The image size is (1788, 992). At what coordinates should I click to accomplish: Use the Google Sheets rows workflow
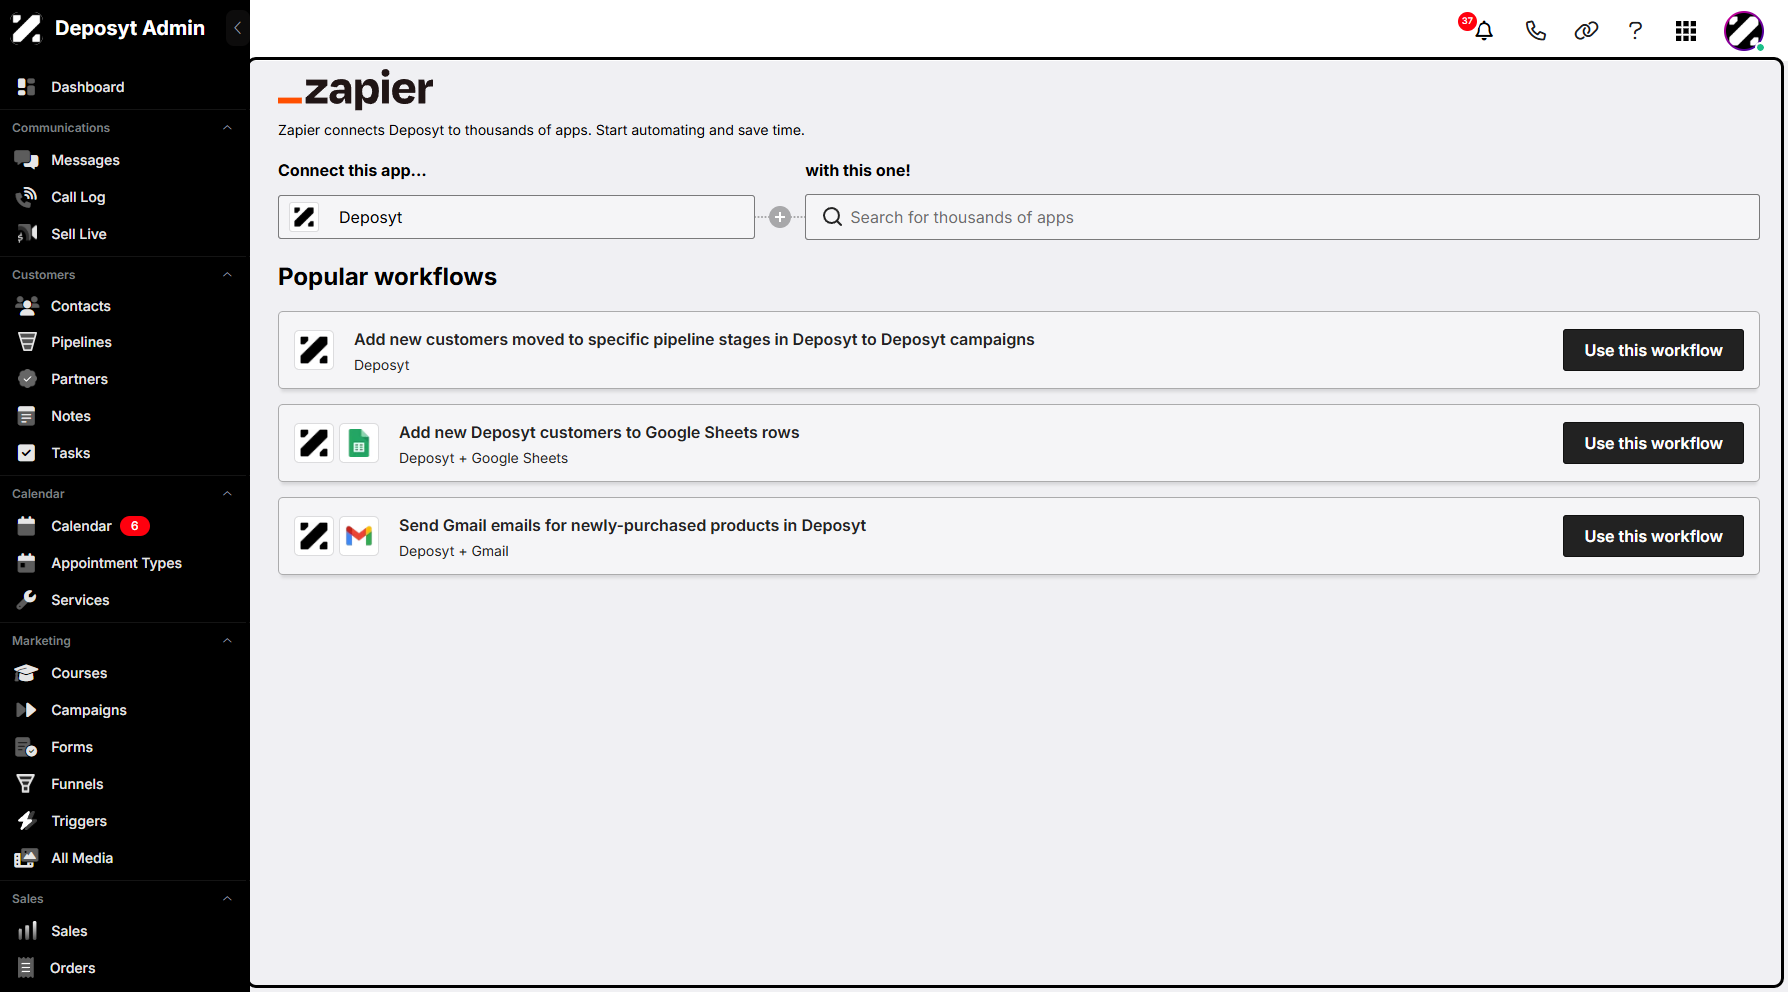pos(1653,443)
